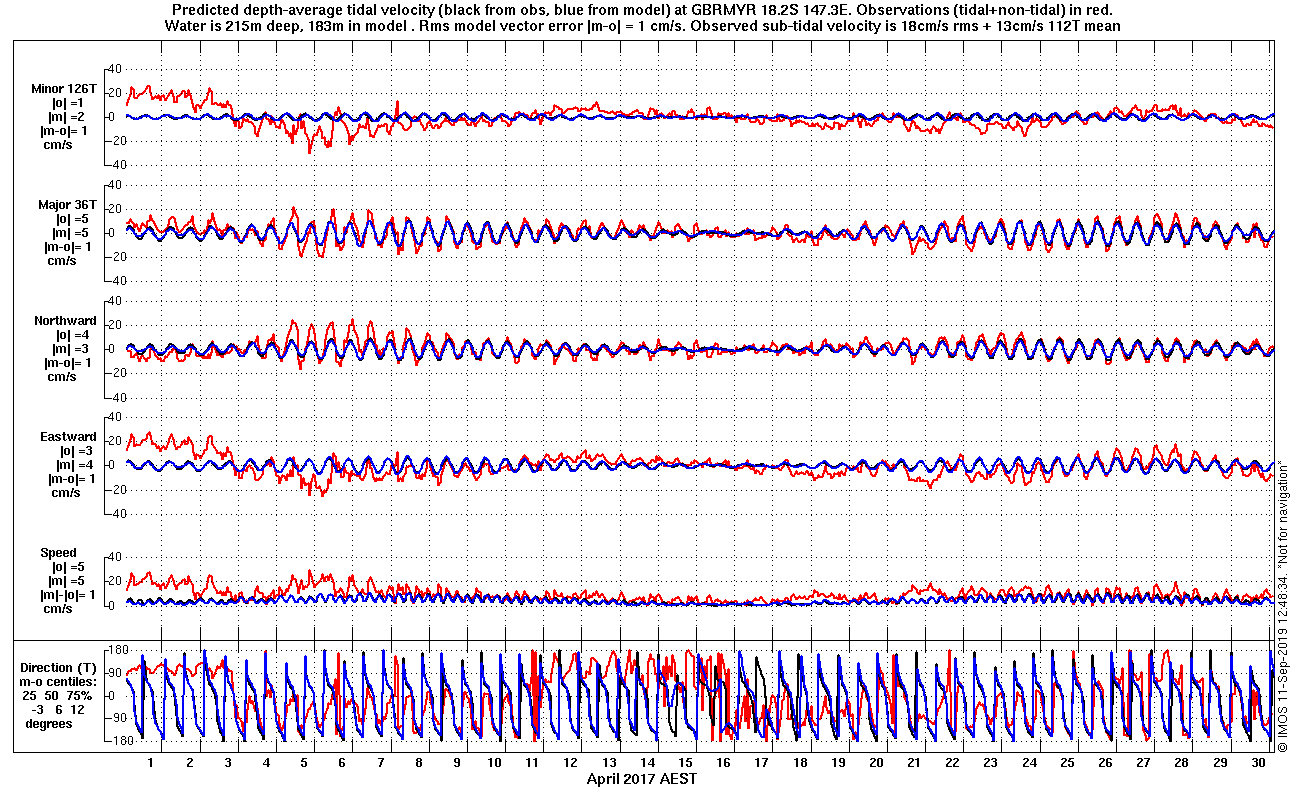Click the 'Northward' panel label
Screen dimensions: 1300x800
click(65, 321)
